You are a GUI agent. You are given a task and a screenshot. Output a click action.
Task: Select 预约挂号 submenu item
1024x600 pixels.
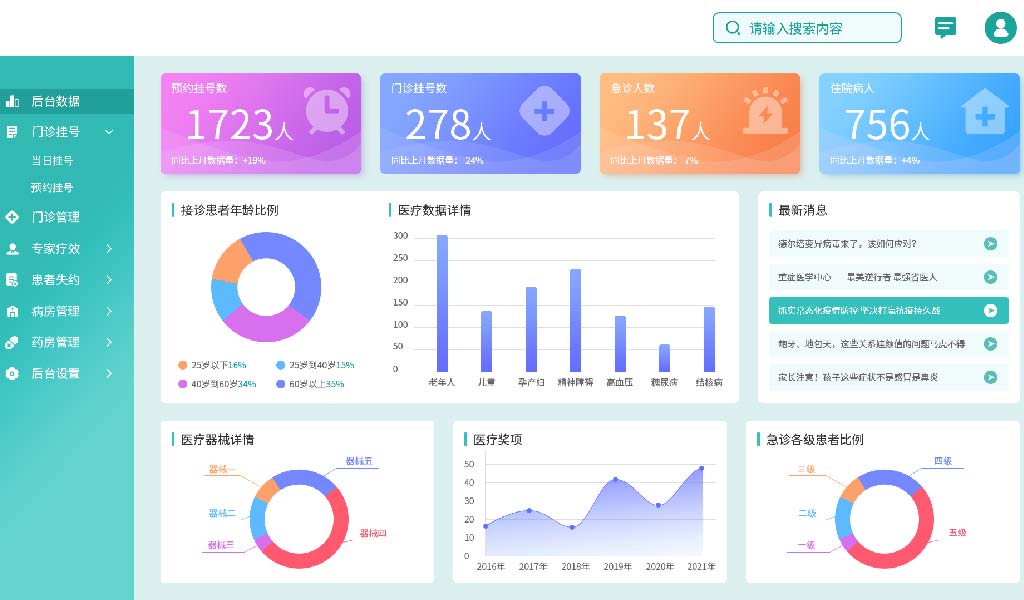pyautogui.click(x=52, y=187)
